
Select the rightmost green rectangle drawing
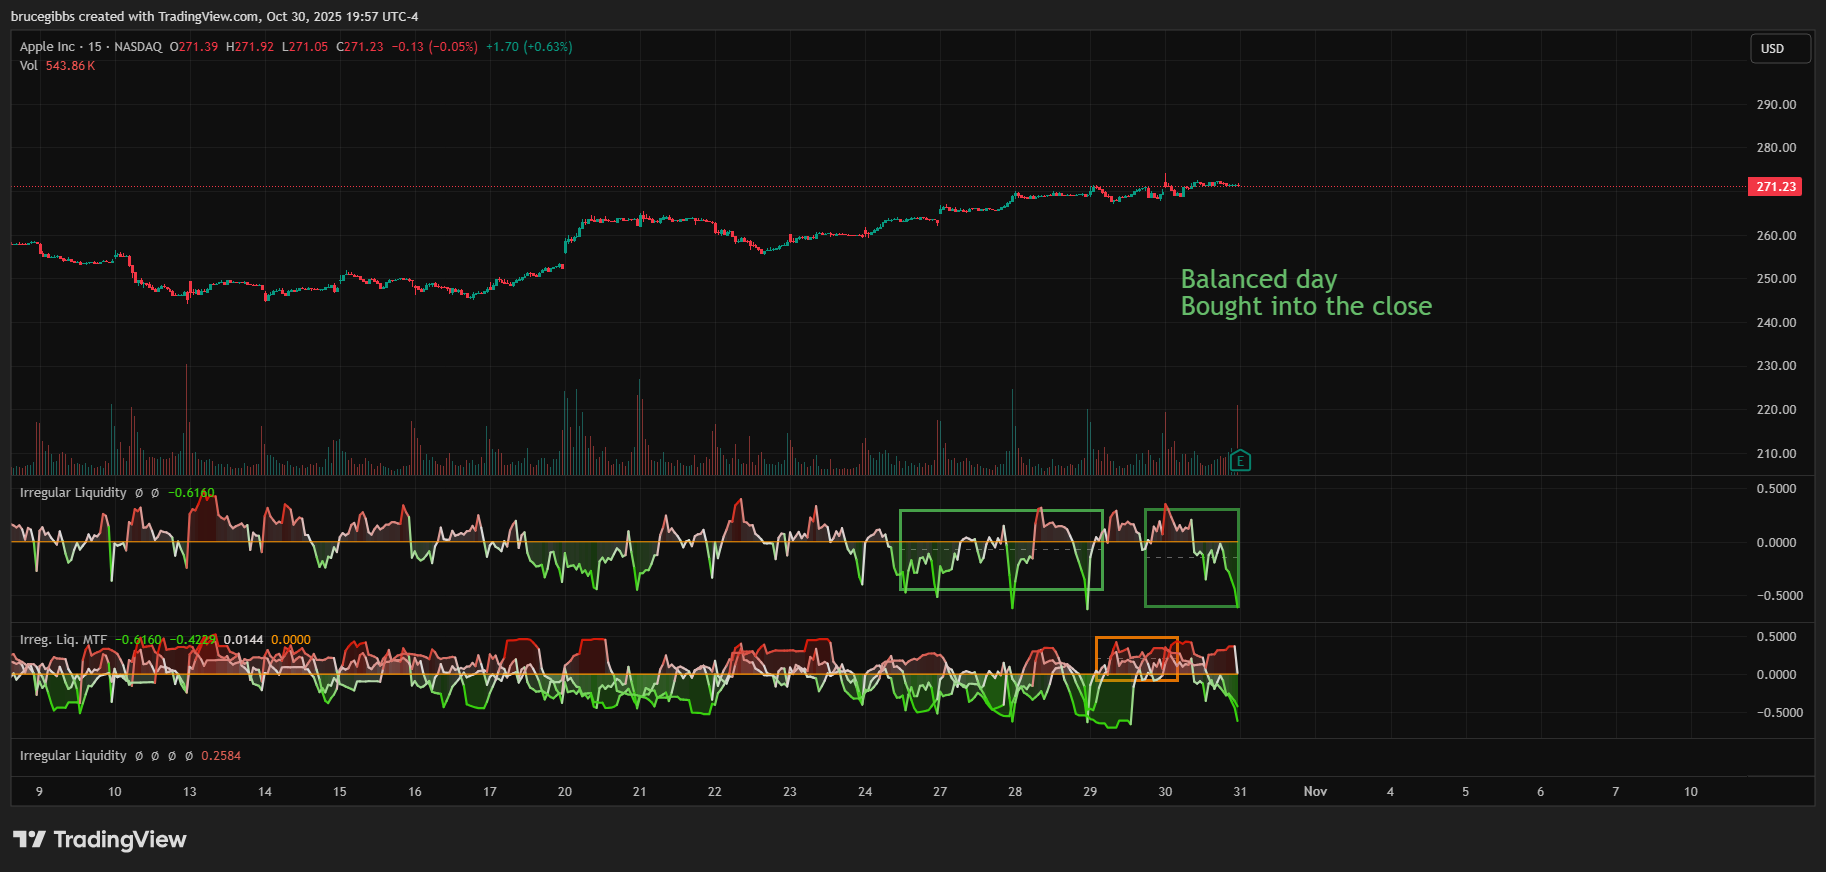click(x=1191, y=510)
